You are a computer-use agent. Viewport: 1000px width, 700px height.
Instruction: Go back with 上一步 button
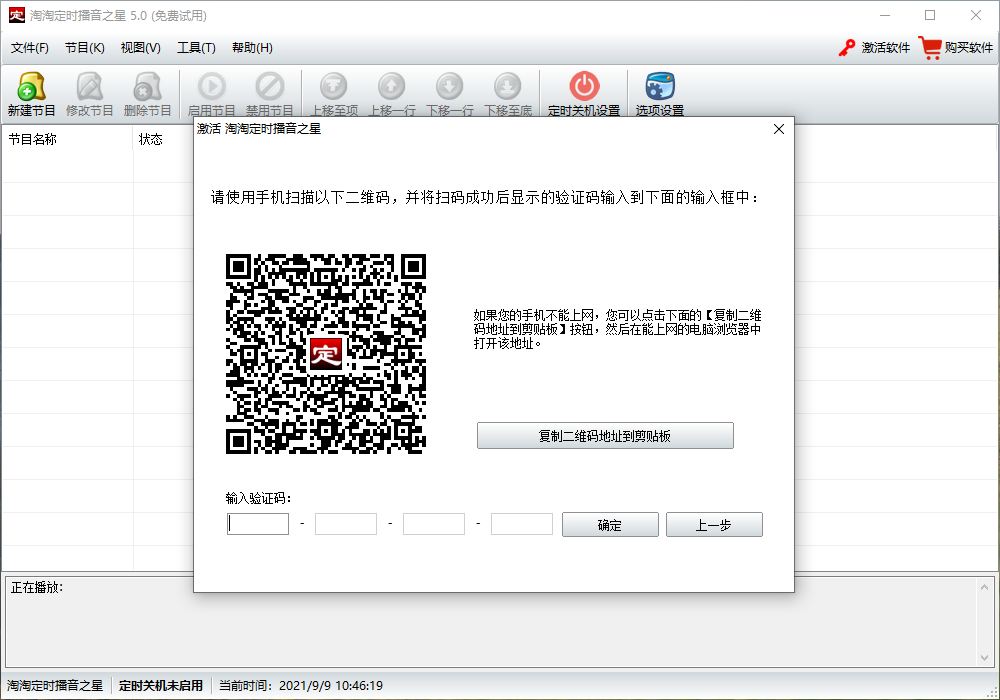point(714,525)
